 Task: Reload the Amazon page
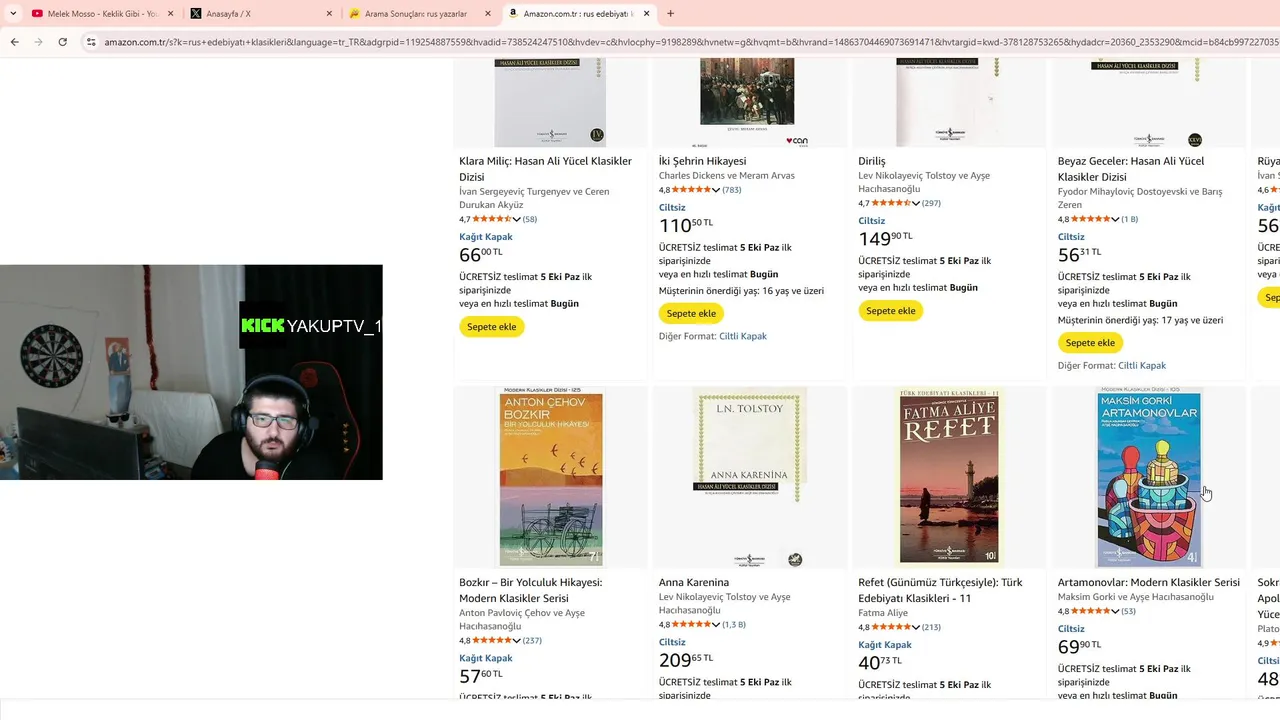click(x=62, y=42)
